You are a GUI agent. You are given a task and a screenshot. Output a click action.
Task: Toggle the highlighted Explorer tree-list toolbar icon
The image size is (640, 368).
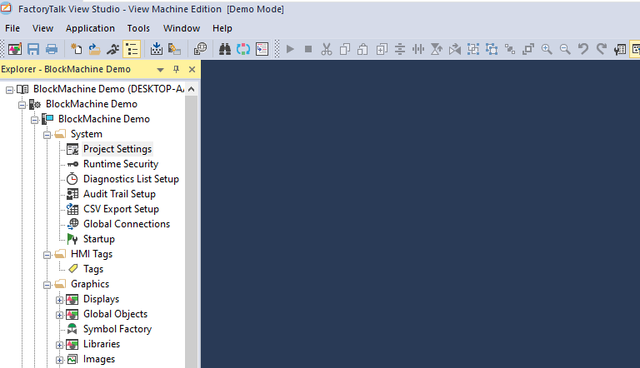pos(132,49)
